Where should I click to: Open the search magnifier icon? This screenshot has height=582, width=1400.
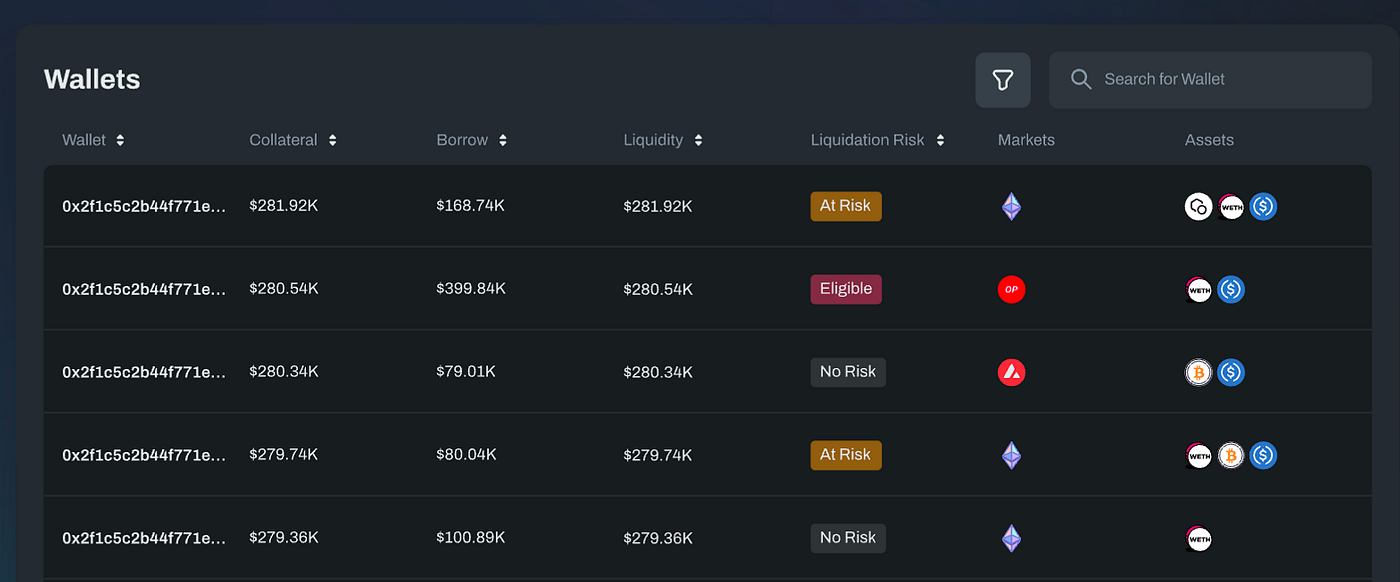(1081, 79)
